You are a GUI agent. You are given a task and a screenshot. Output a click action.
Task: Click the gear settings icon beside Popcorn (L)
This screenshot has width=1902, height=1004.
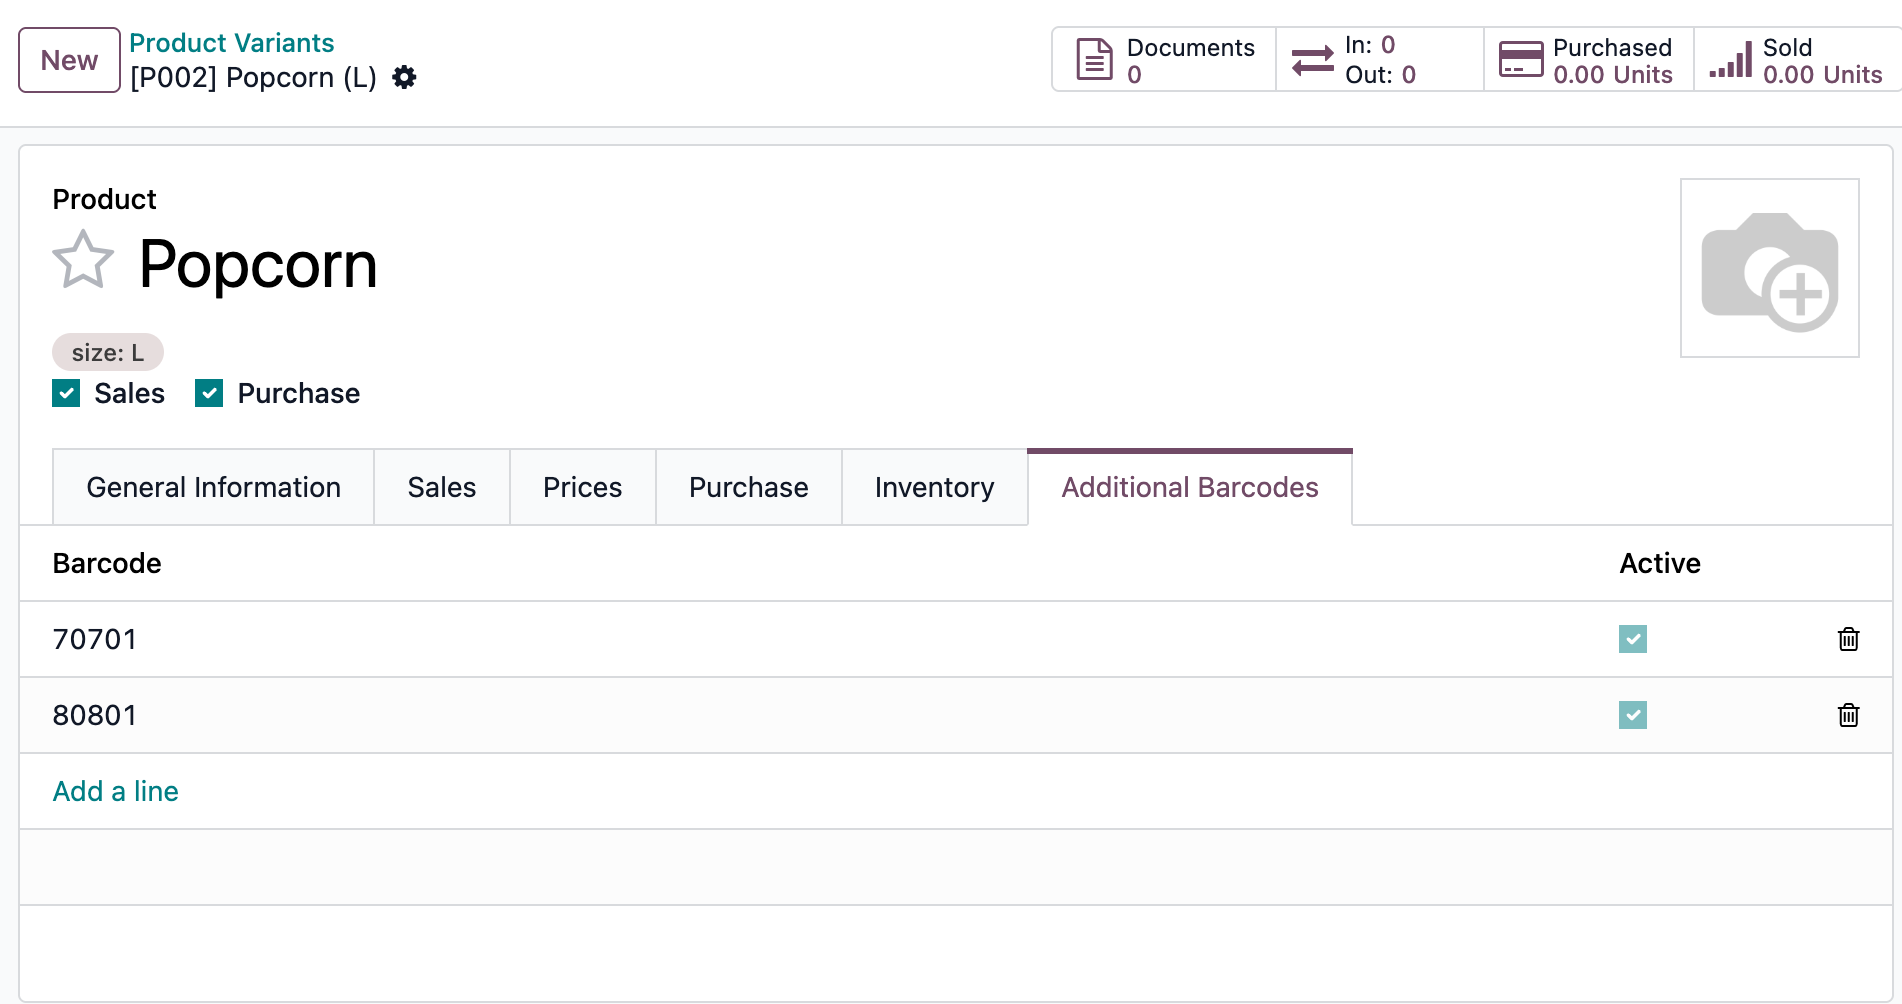pyautogui.click(x=404, y=77)
